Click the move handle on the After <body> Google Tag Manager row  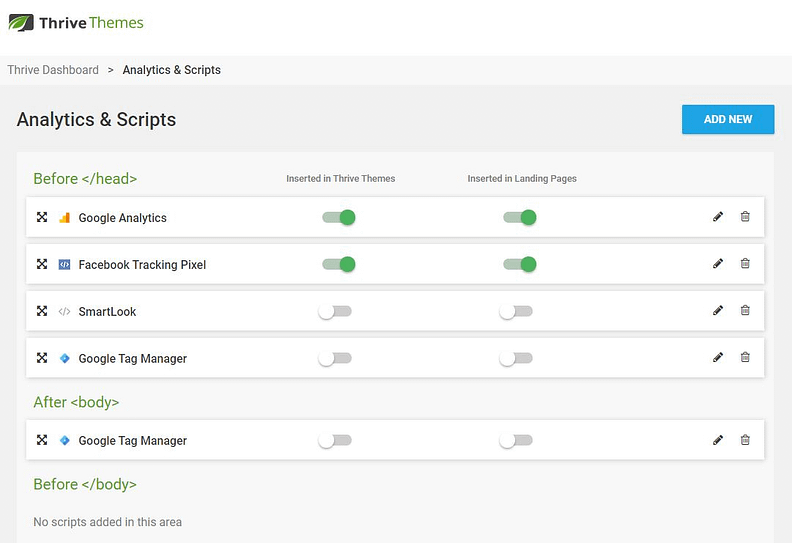tap(42, 440)
